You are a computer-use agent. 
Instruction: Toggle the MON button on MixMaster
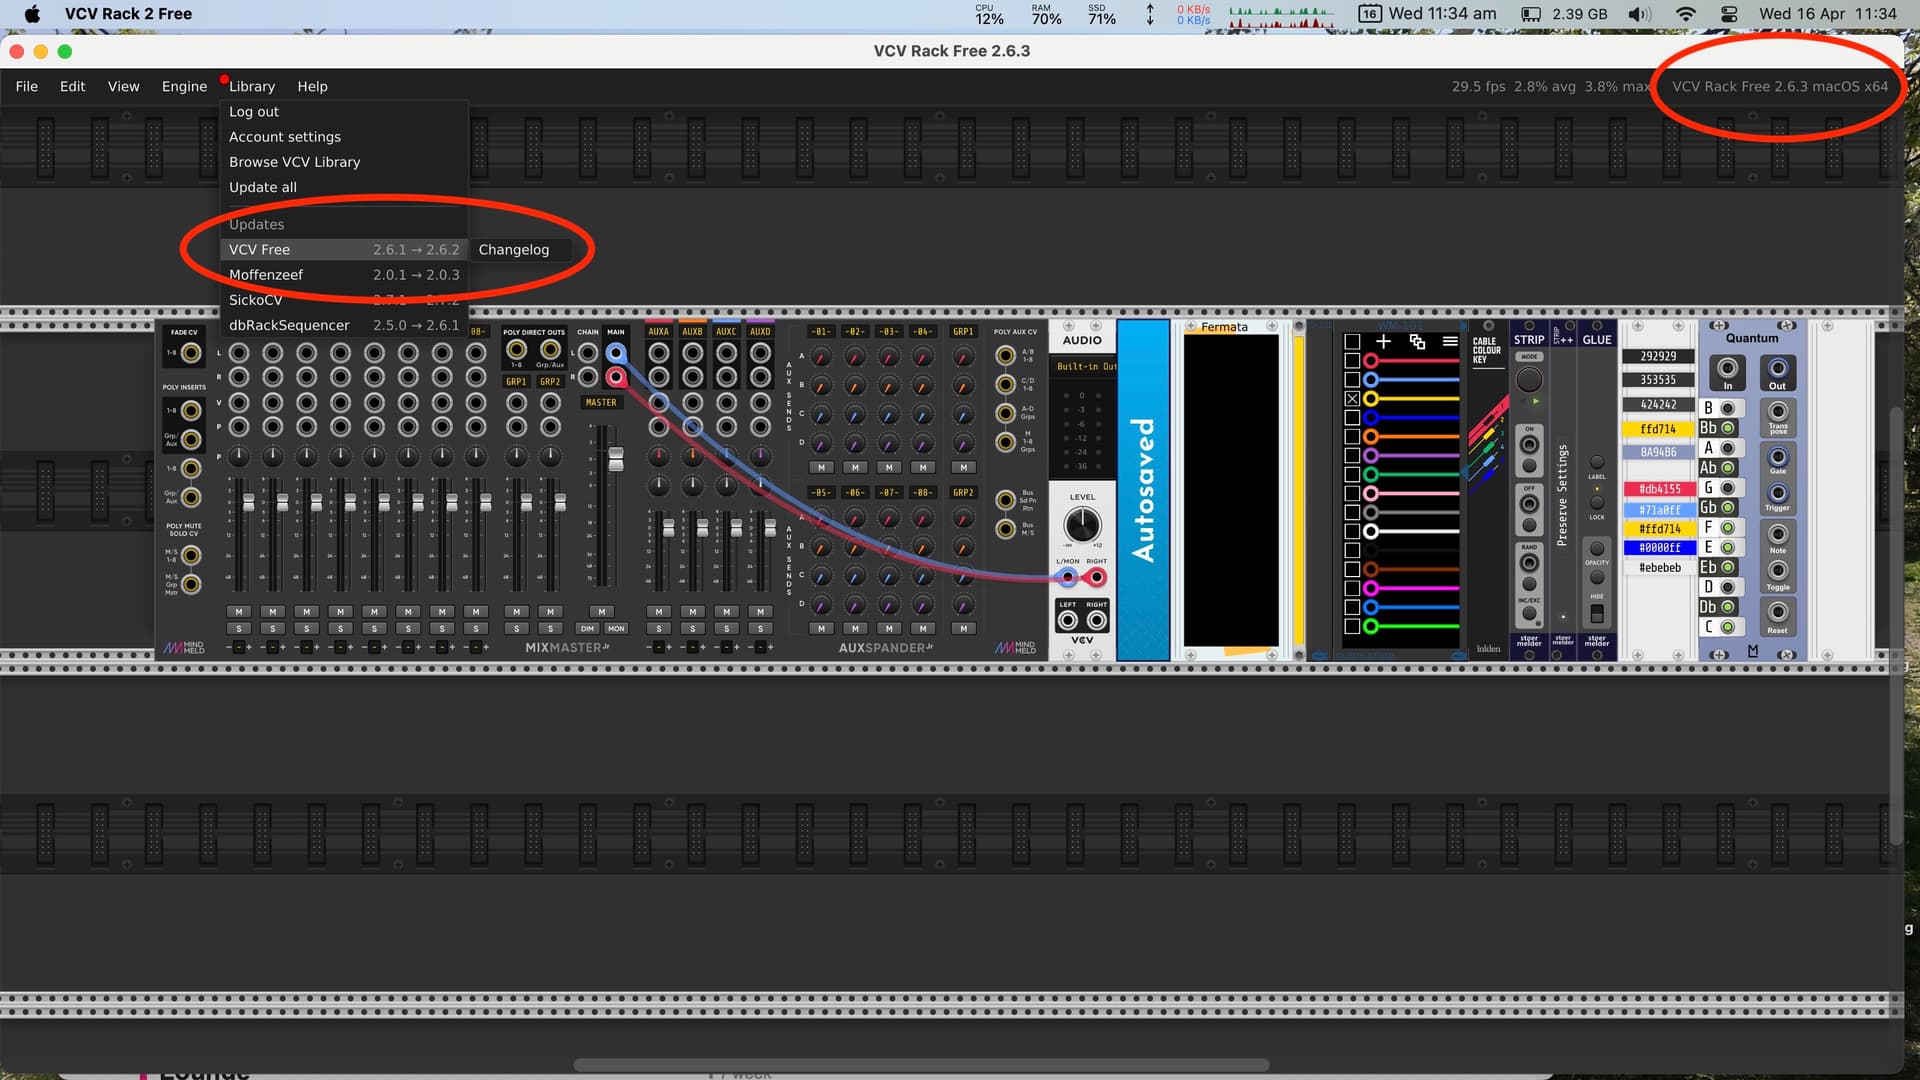[x=616, y=629]
